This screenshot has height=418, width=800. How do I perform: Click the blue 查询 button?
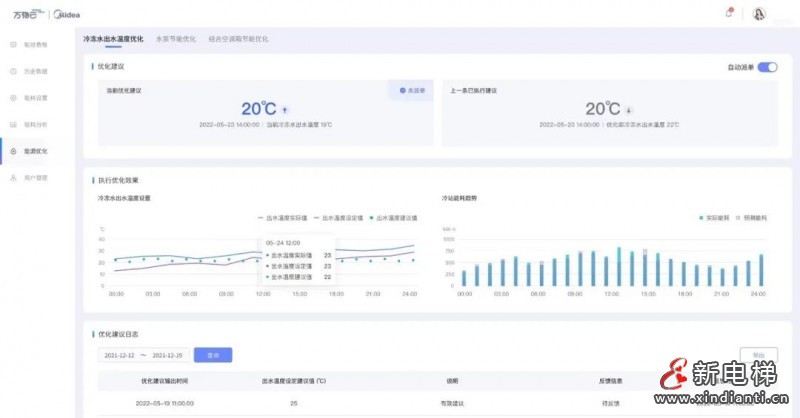(x=212, y=354)
